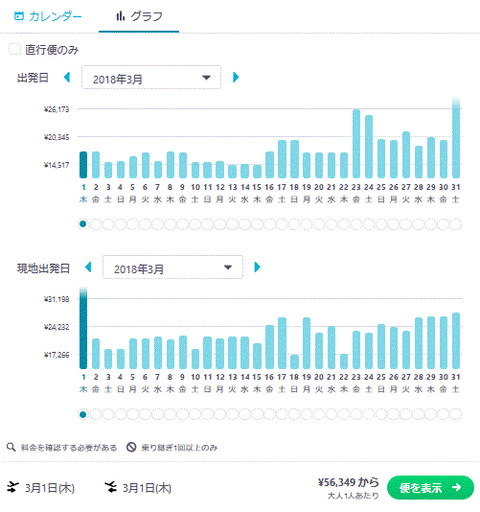480x512 pixels.
Task: Click the 乗り継ぎ1回以上のみ legend text
Action: (179, 447)
